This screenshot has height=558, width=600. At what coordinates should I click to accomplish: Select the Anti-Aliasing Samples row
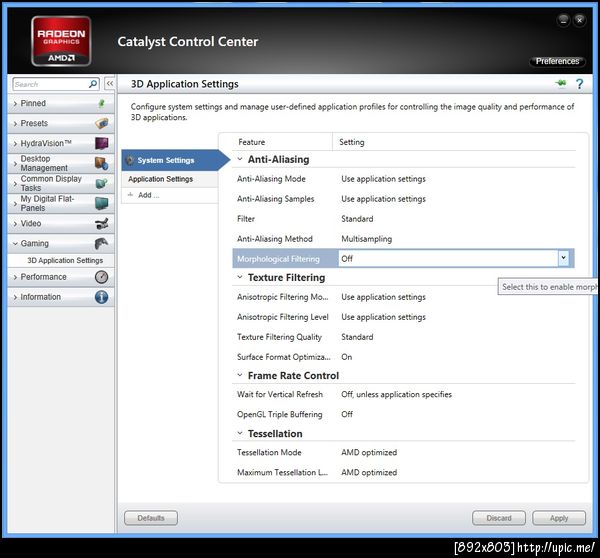pos(403,199)
